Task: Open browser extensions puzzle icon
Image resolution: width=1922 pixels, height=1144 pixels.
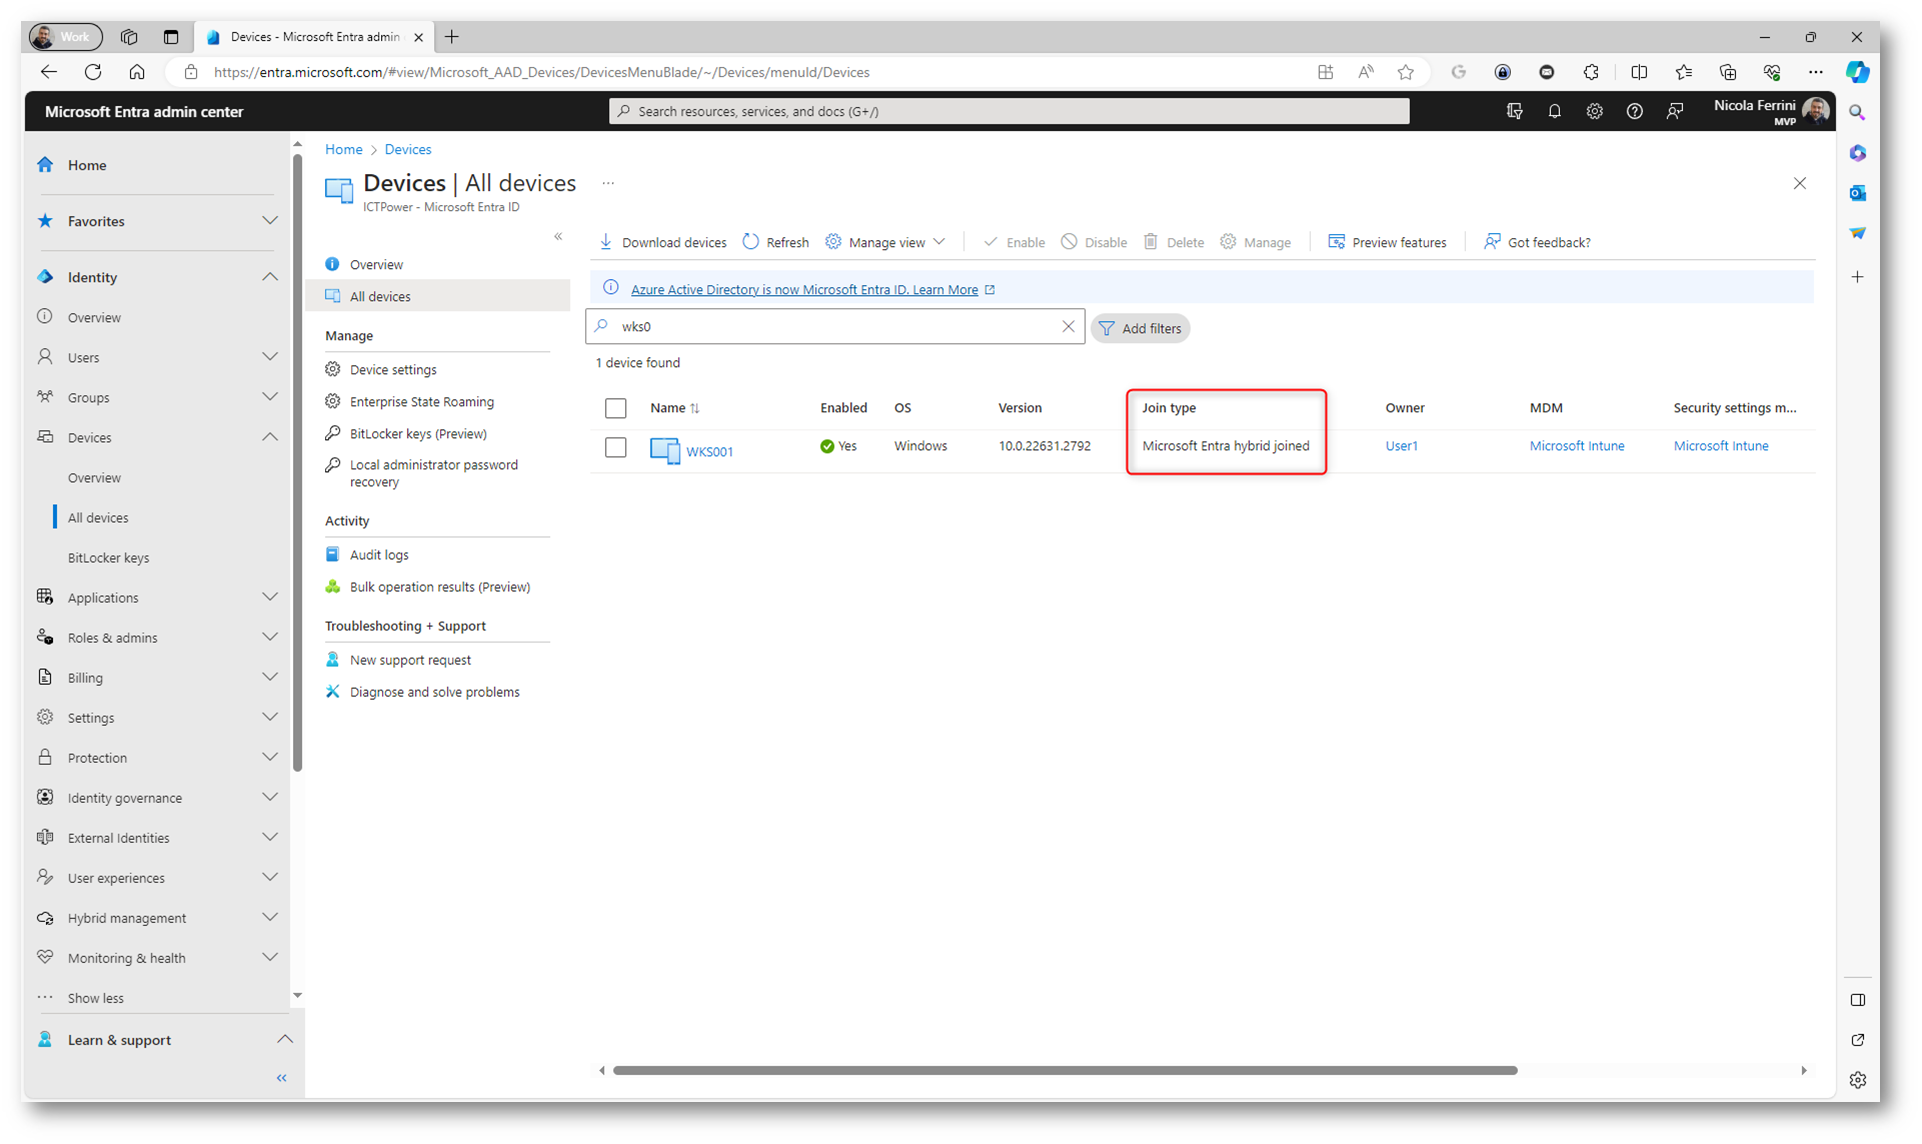Action: [x=1591, y=72]
